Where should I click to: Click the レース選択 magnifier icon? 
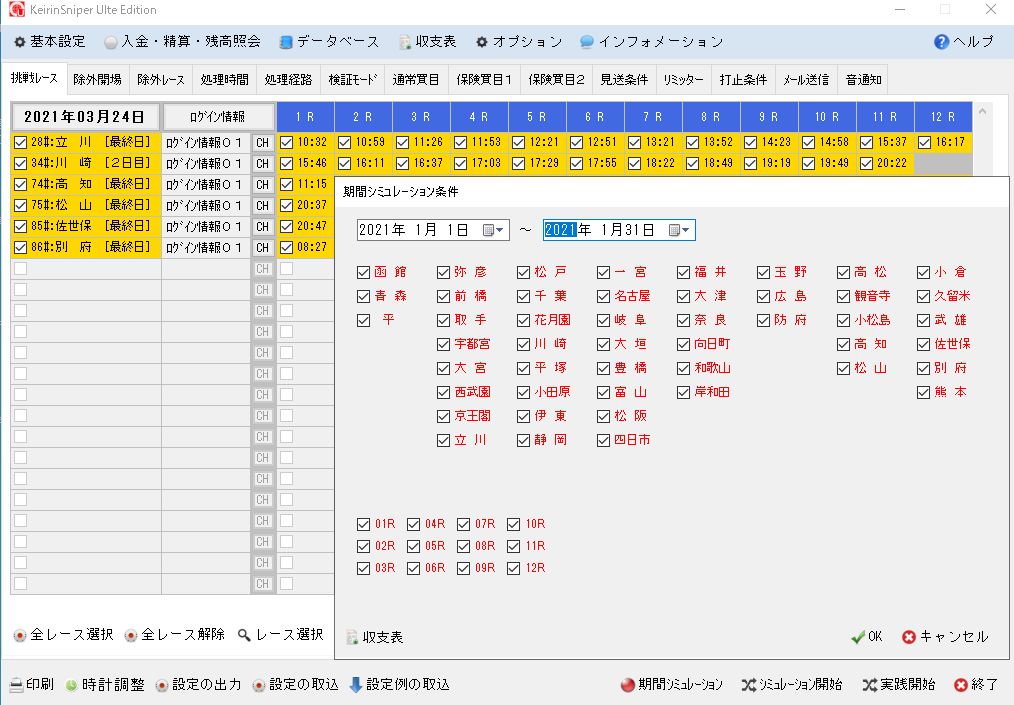[244, 636]
